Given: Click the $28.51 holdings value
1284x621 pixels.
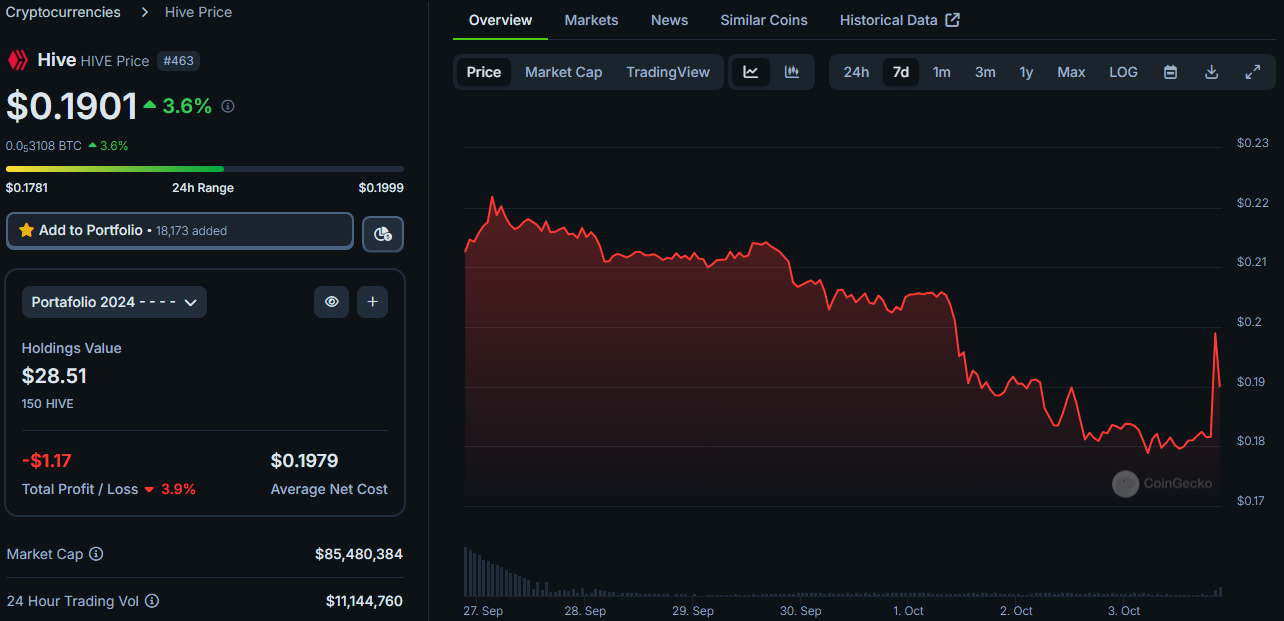Looking at the screenshot, I should [x=54, y=376].
